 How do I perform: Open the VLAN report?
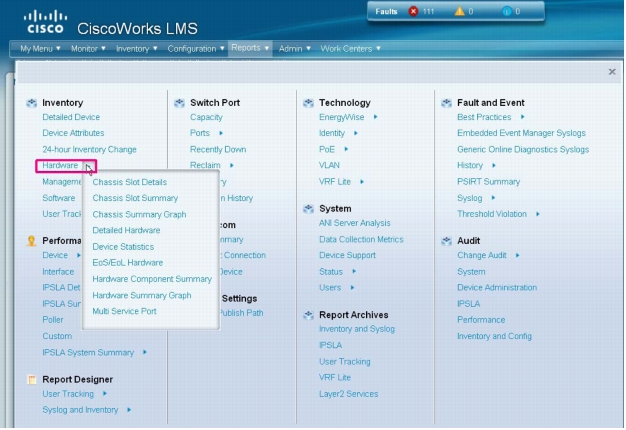[x=329, y=165]
